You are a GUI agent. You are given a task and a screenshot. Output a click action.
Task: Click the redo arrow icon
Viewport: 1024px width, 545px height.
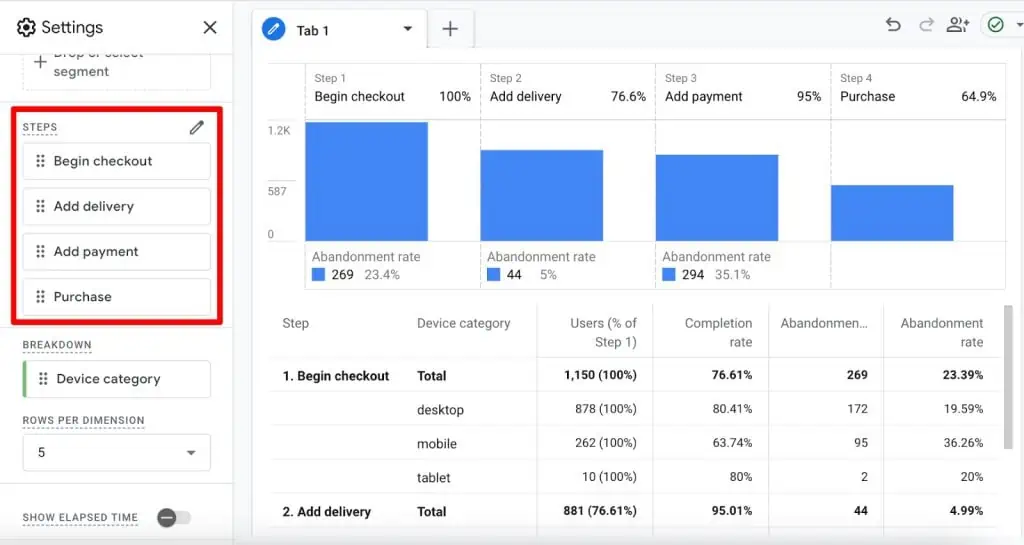pyautogui.click(x=926, y=25)
